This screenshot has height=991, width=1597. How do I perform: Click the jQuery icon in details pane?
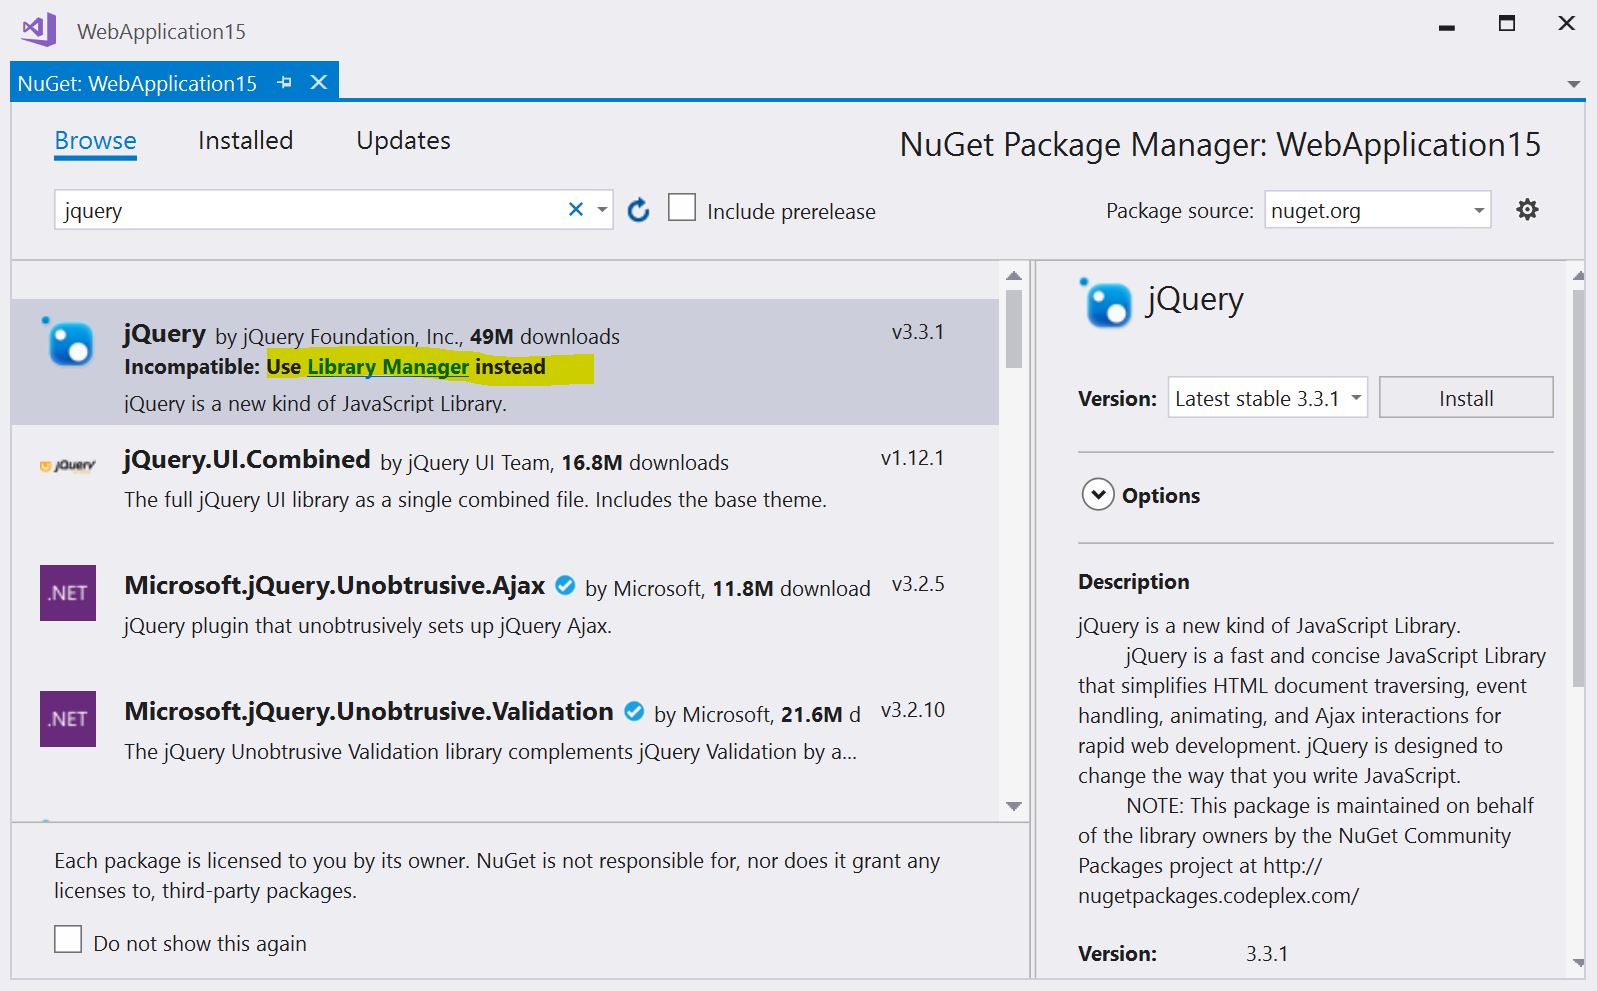[1105, 302]
